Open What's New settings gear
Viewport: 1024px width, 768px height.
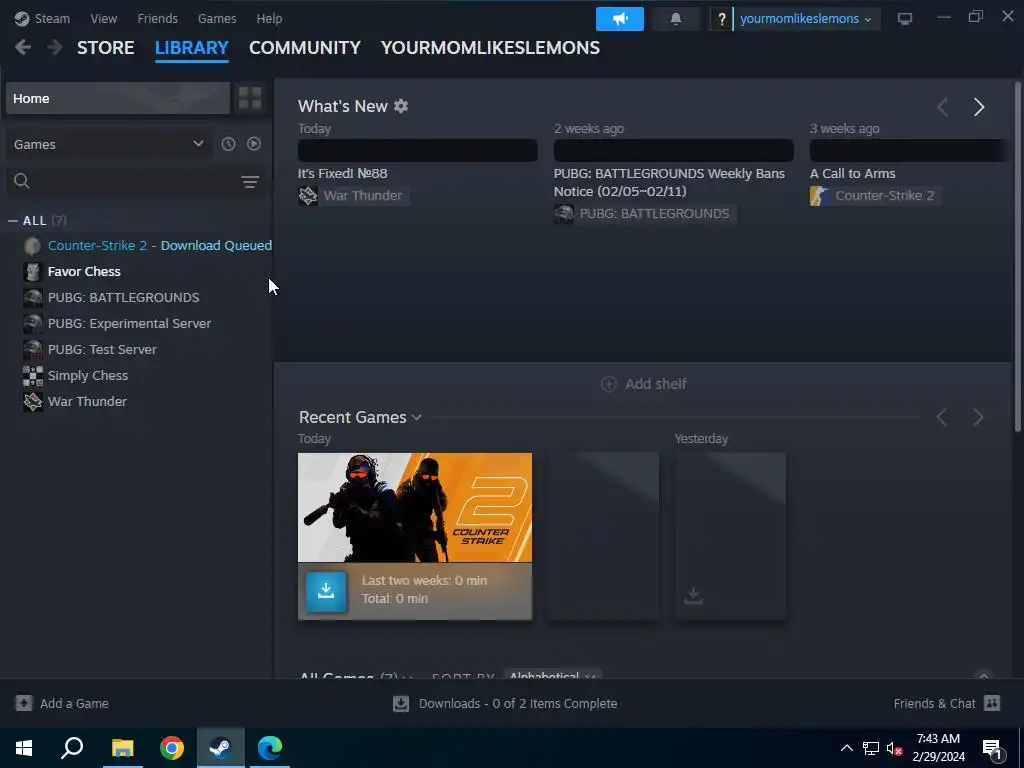tap(401, 106)
